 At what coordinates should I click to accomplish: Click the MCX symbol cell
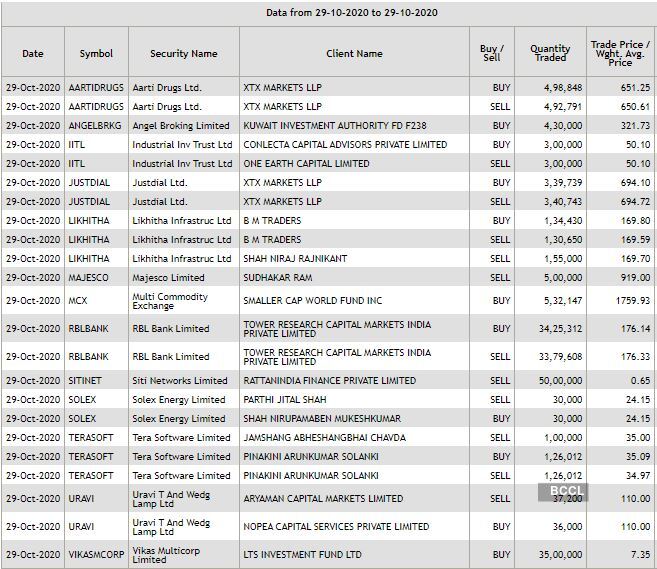click(79, 301)
